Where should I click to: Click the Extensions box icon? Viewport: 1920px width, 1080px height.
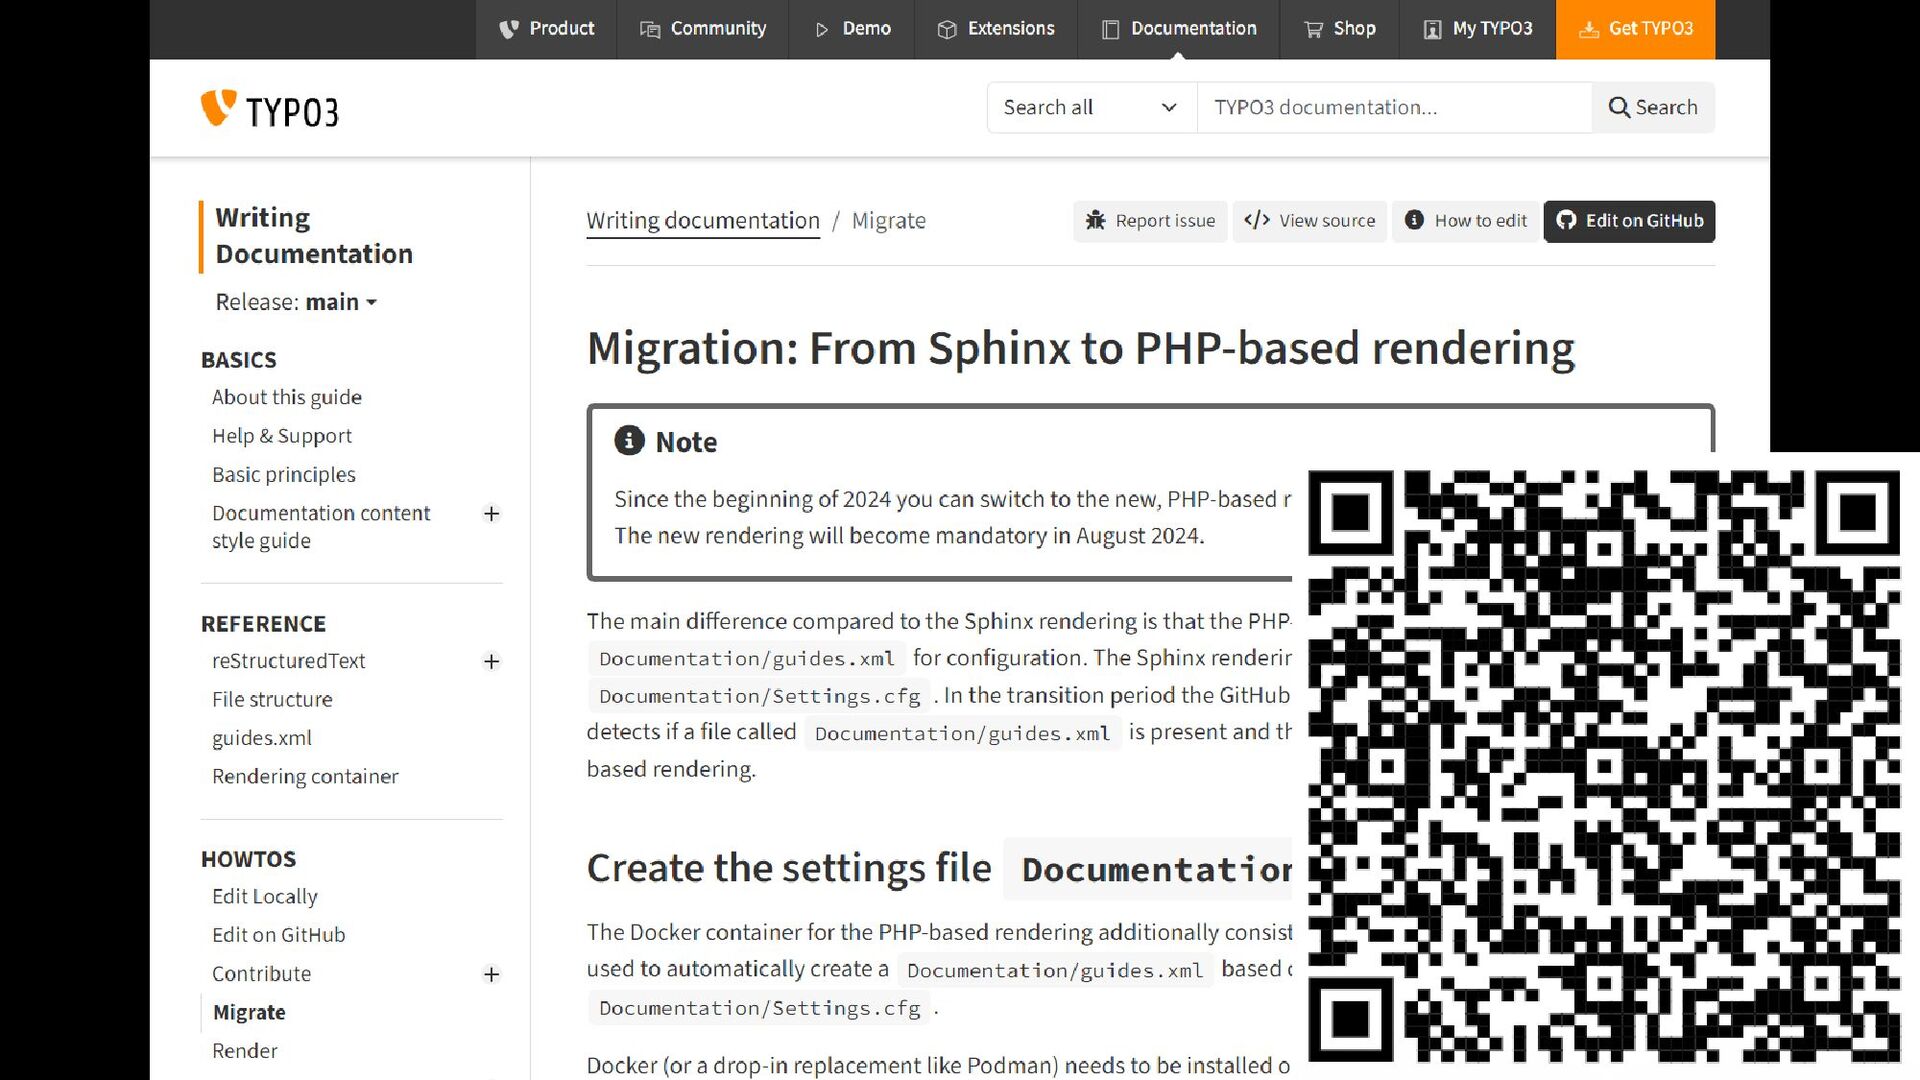[947, 29]
